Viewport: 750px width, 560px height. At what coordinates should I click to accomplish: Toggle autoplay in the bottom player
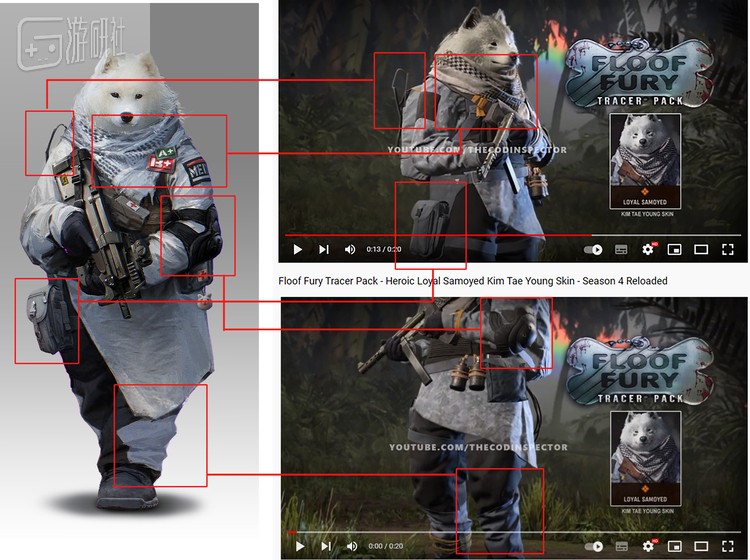click(x=593, y=546)
